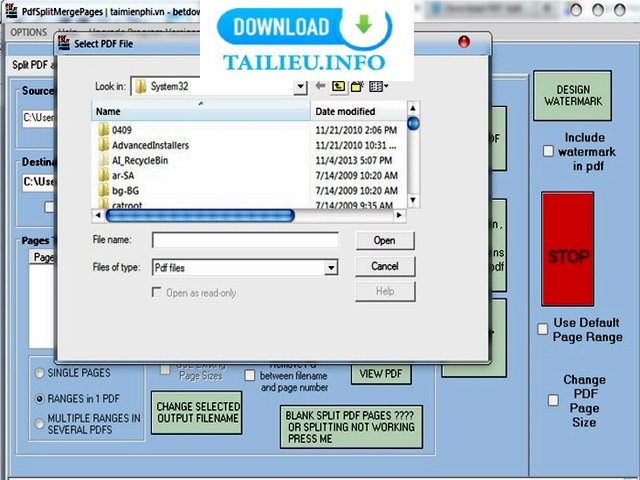
Task: Click VIEW PDF button
Action: (381, 373)
